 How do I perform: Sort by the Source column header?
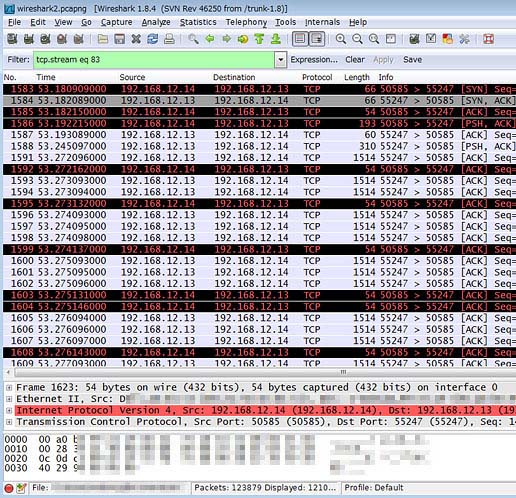(x=132, y=77)
